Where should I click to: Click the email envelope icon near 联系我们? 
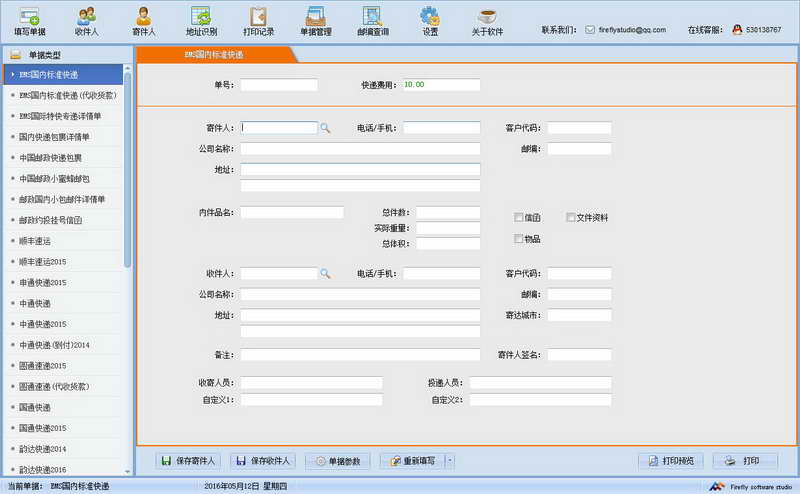click(590, 30)
